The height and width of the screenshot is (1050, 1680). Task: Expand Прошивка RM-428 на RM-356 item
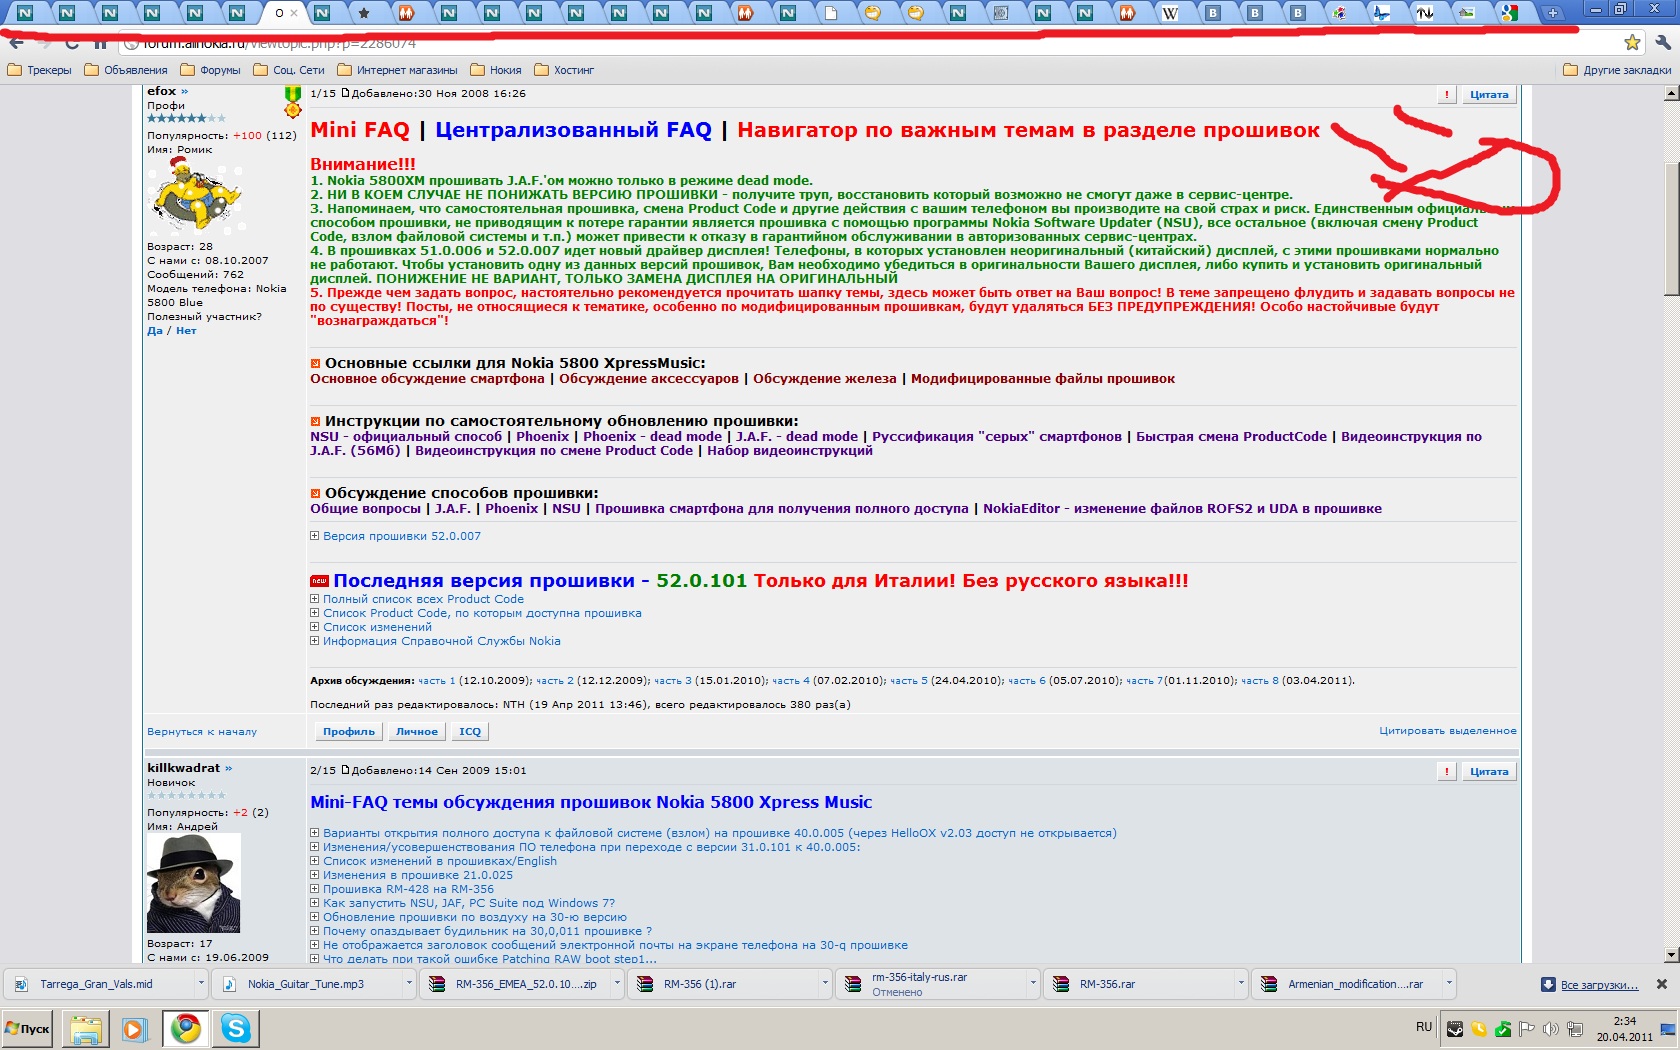pos(402,889)
